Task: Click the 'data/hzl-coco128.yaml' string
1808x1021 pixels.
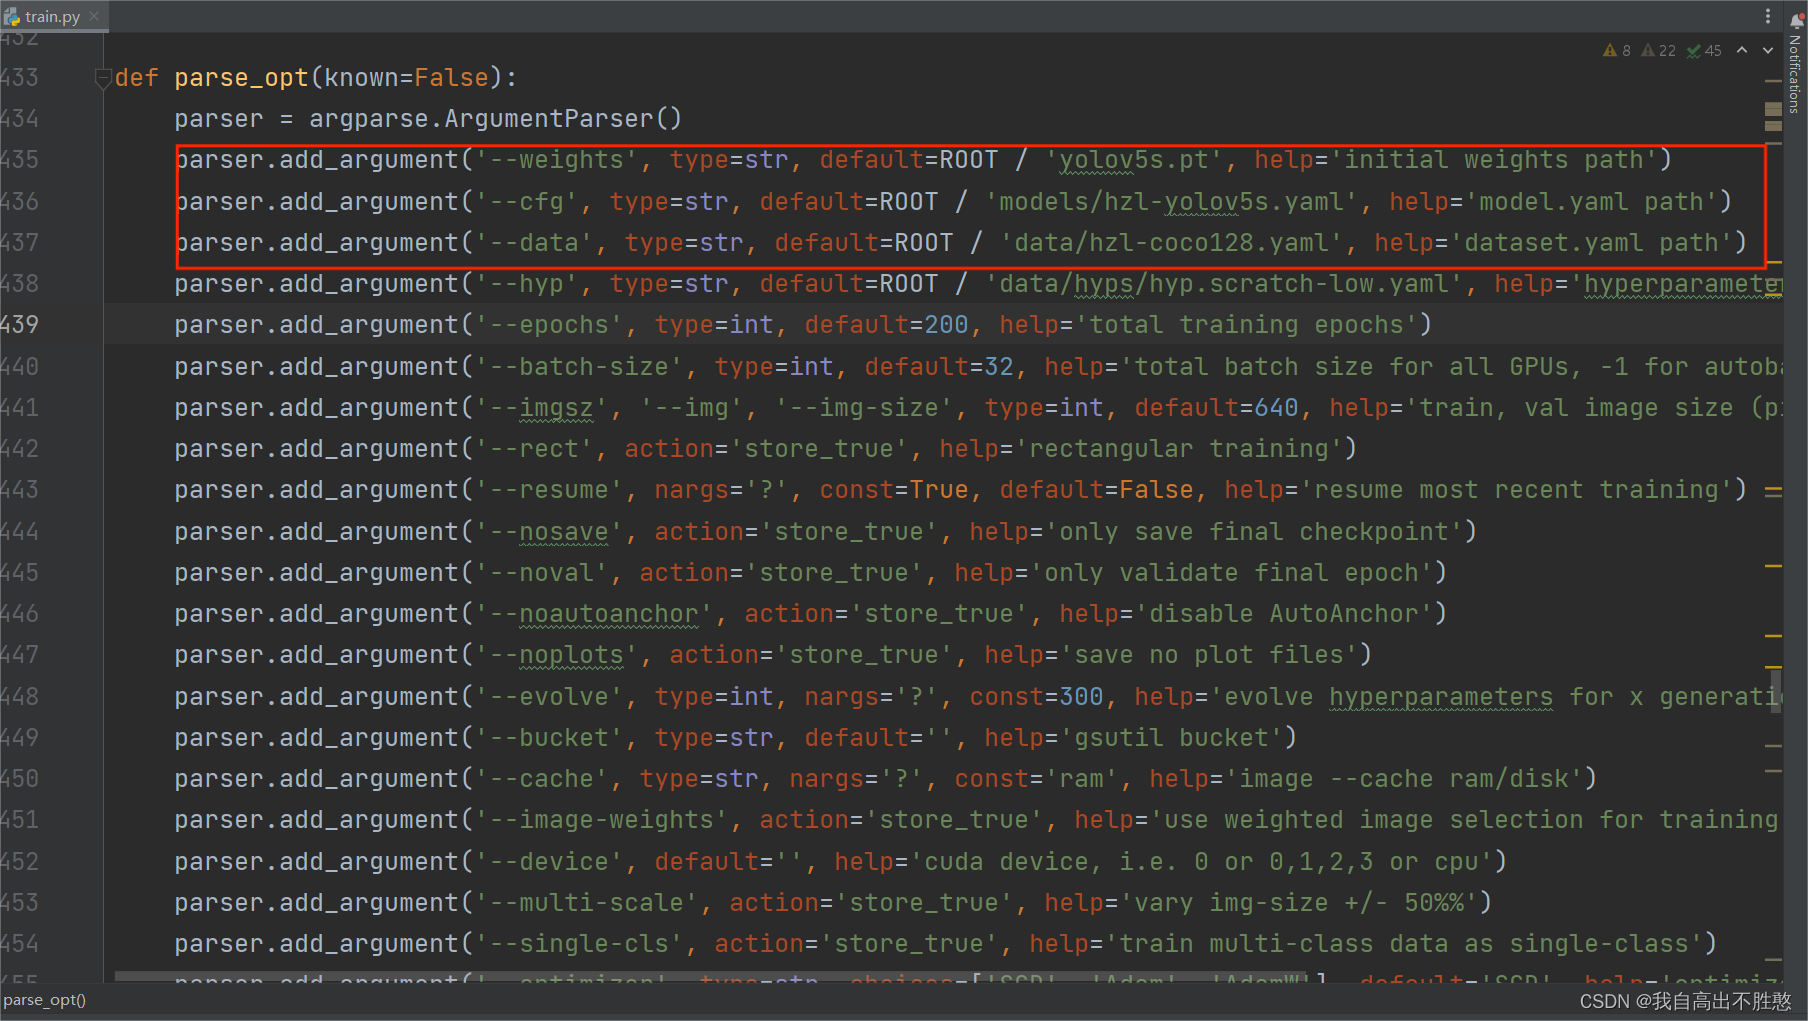Action: 1171,243
